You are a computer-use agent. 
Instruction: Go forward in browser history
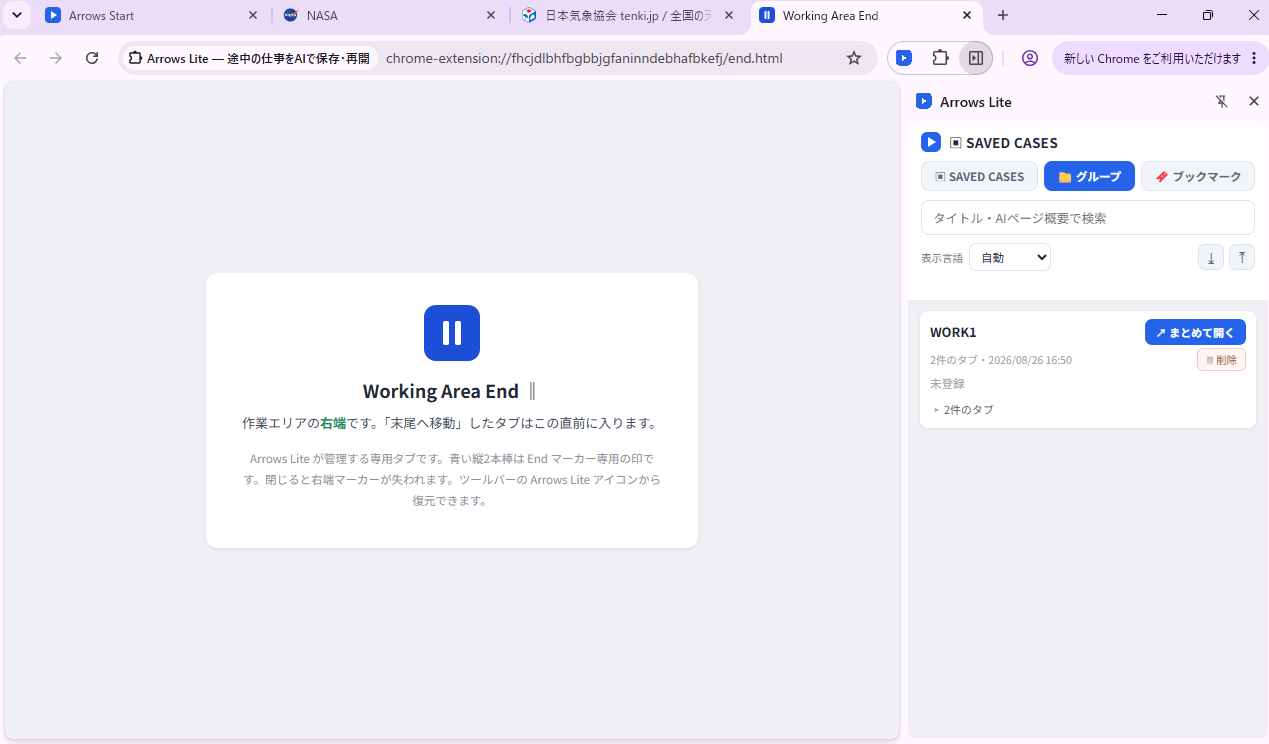tap(56, 58)
